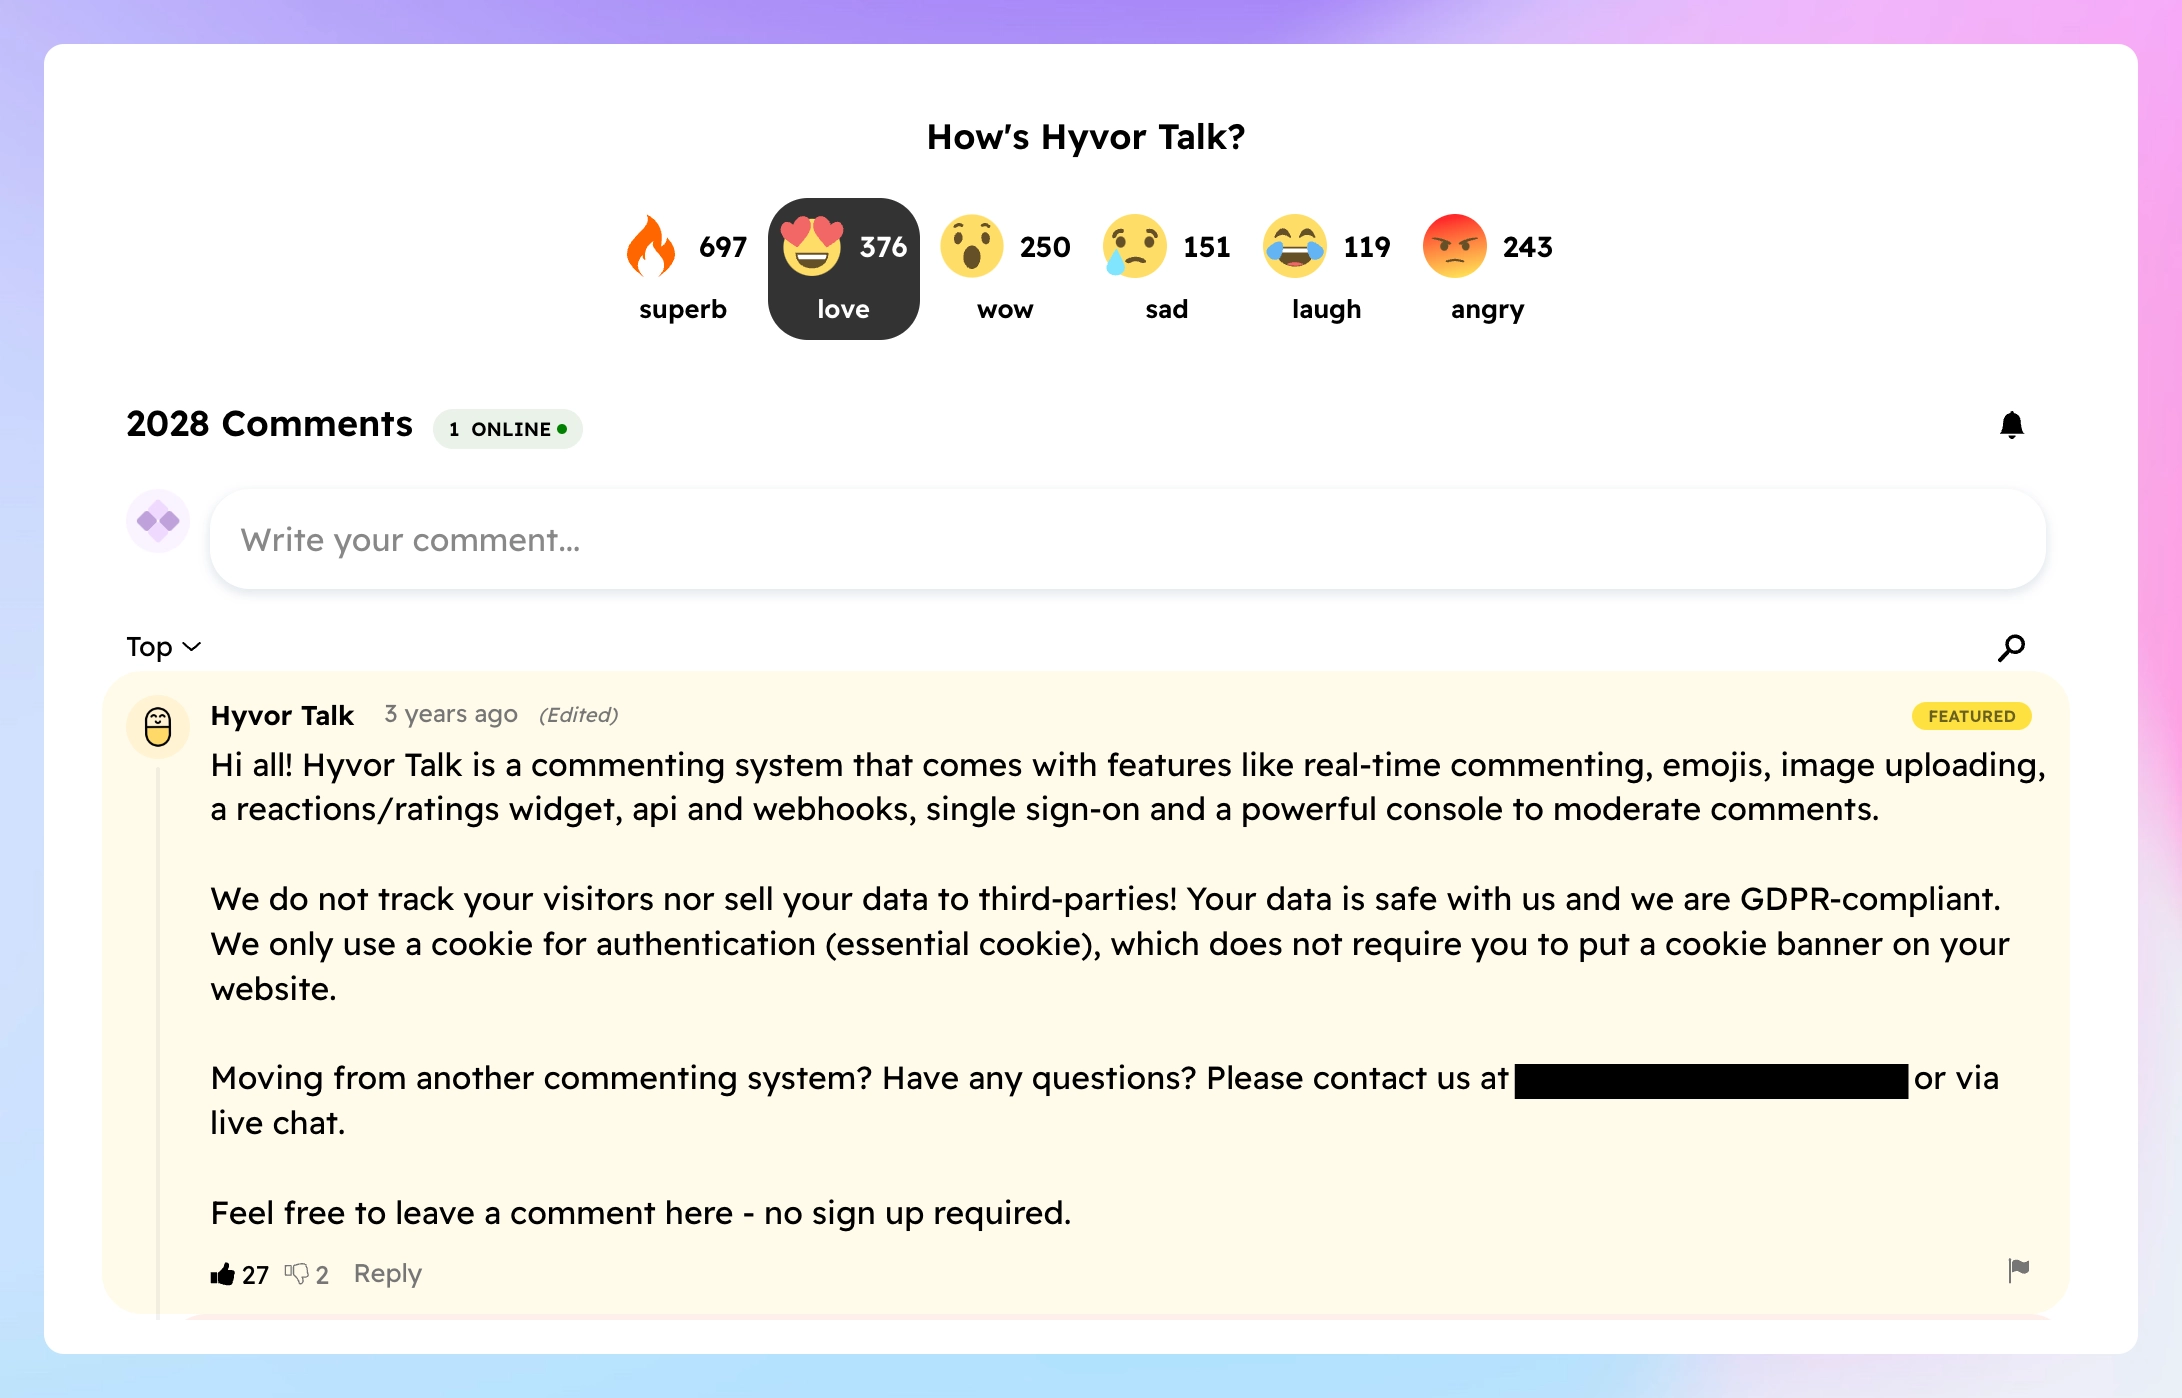Screen dimensions: 2182x1398
Task: Click the search magnifier icon
Action: coord(2010,647)
